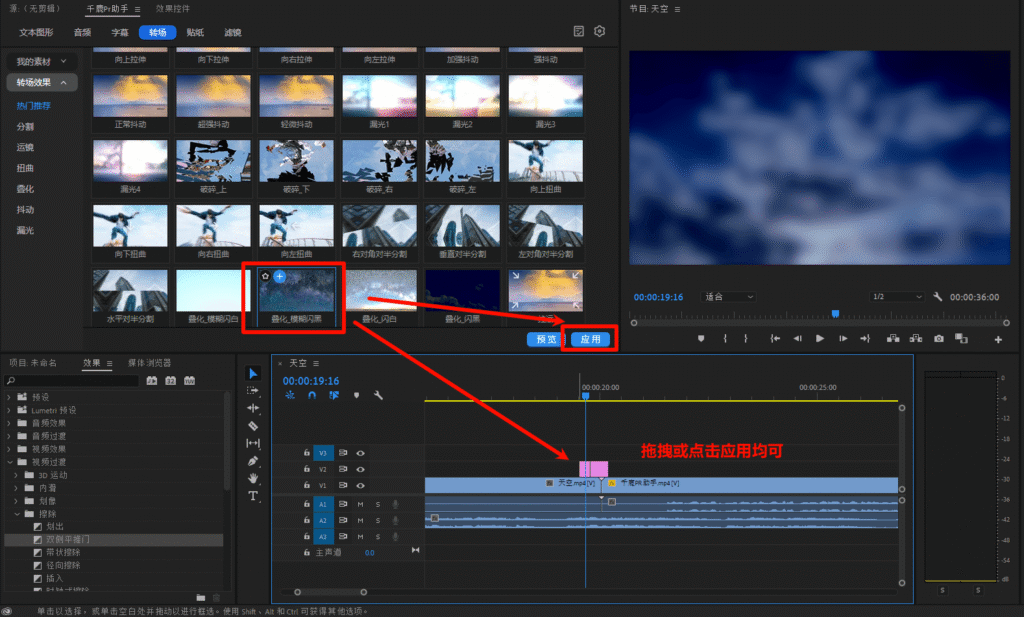Switch to the 贴纸 tab
Image resolution: width=1024 pixels, height=617 pixels.
point(195,33)
